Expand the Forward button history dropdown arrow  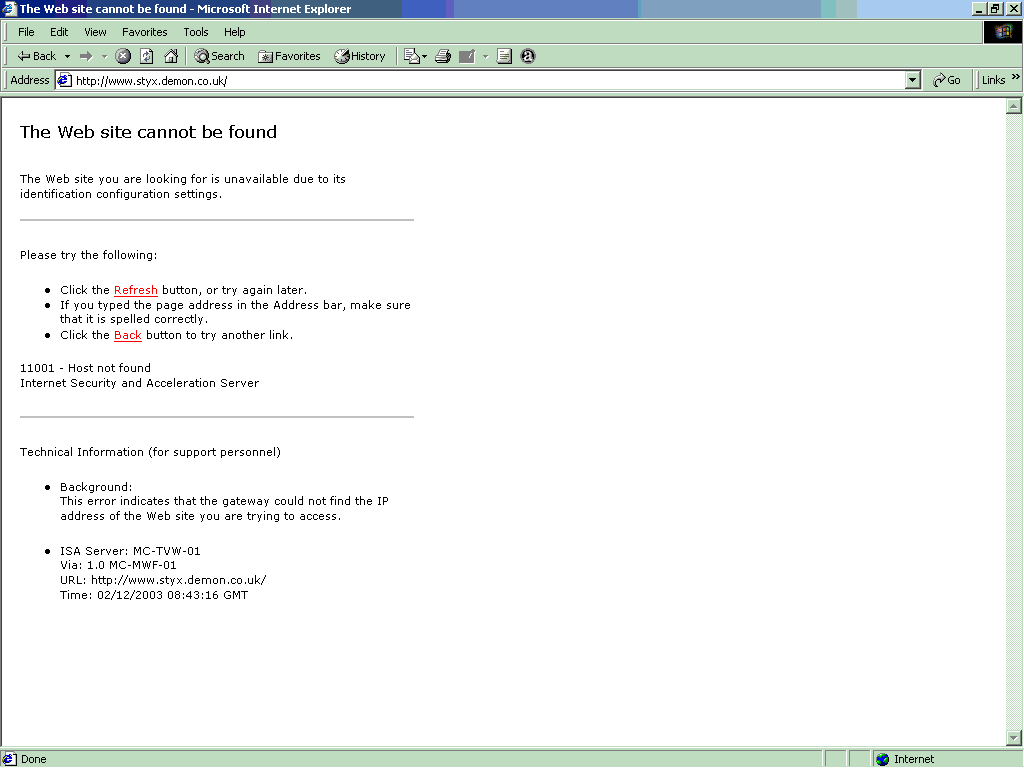[104, 56]
